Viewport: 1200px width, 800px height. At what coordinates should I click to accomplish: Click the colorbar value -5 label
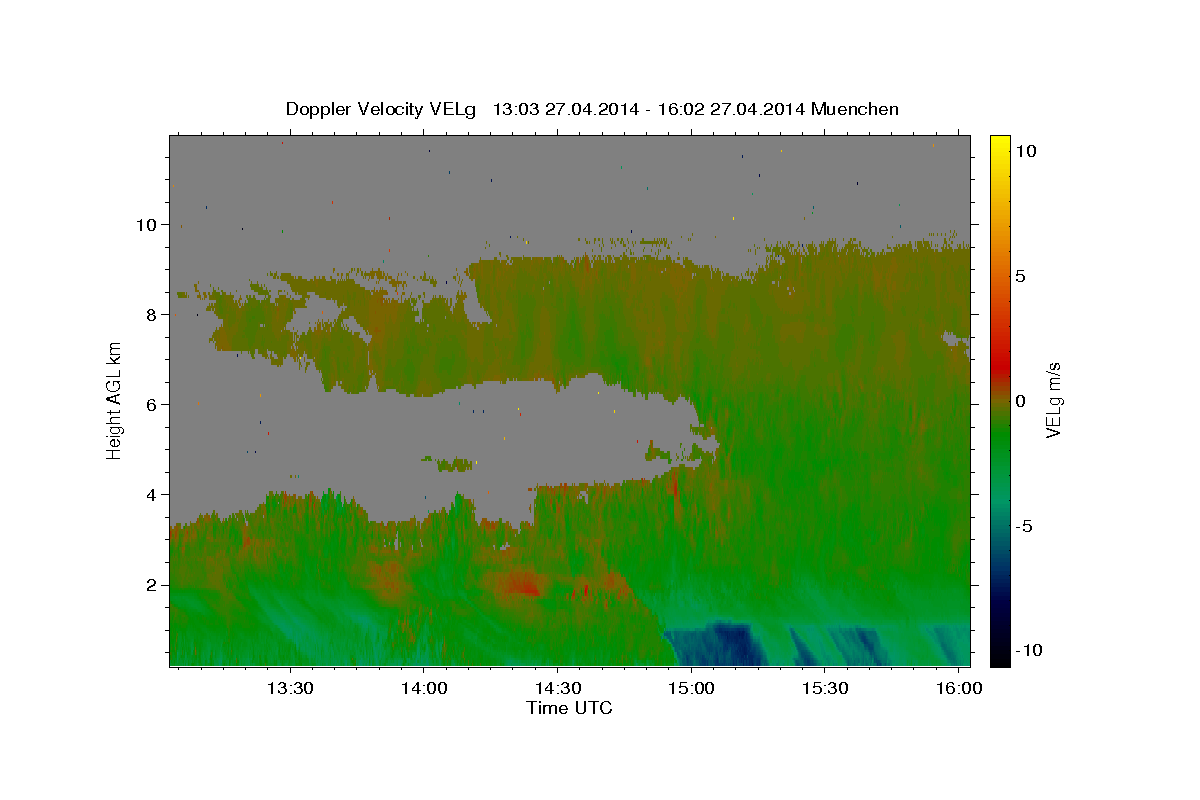[1023, 526]
